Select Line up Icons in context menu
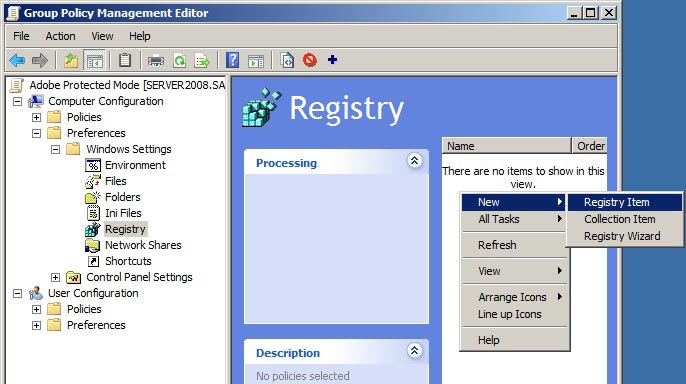686x384 pixels. pyautogui.click(x=514, y=314)
